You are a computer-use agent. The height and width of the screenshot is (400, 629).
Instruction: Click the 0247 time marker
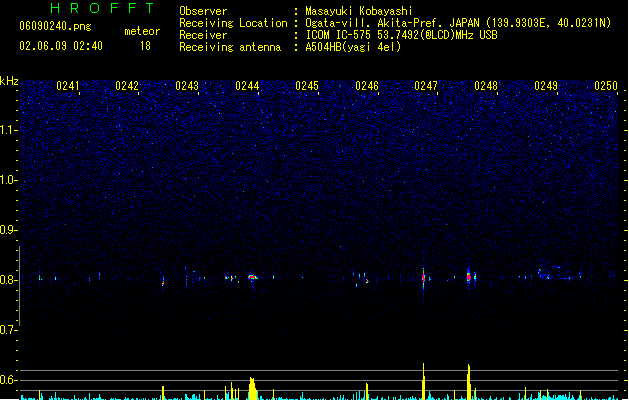[x=426, y=86]
